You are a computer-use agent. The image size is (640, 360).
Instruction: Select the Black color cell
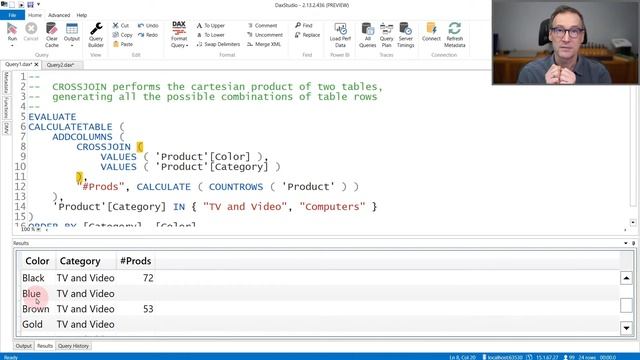[x=33, y=278]
